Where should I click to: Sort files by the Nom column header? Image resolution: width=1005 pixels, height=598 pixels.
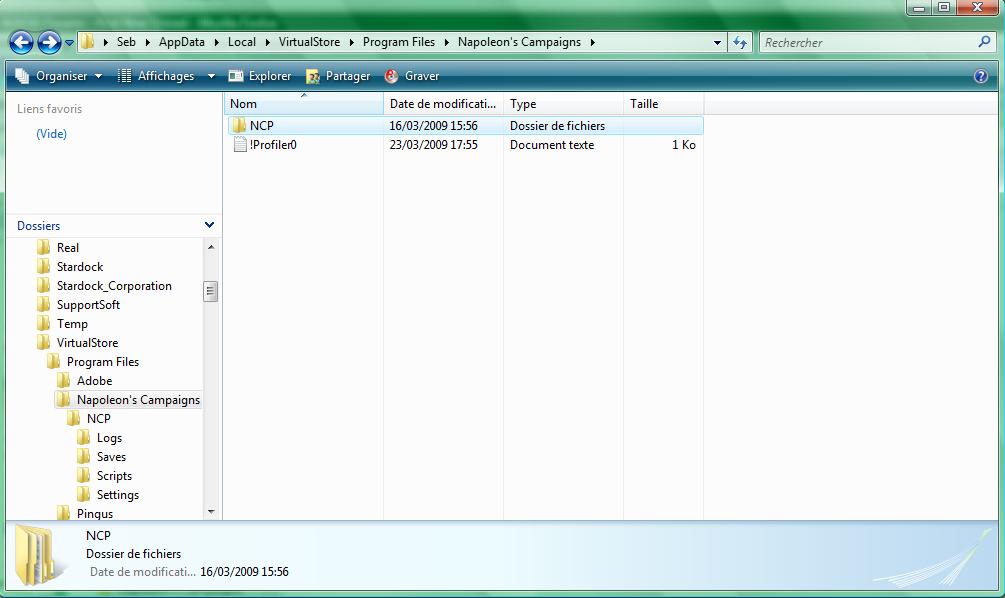[300, 104]
